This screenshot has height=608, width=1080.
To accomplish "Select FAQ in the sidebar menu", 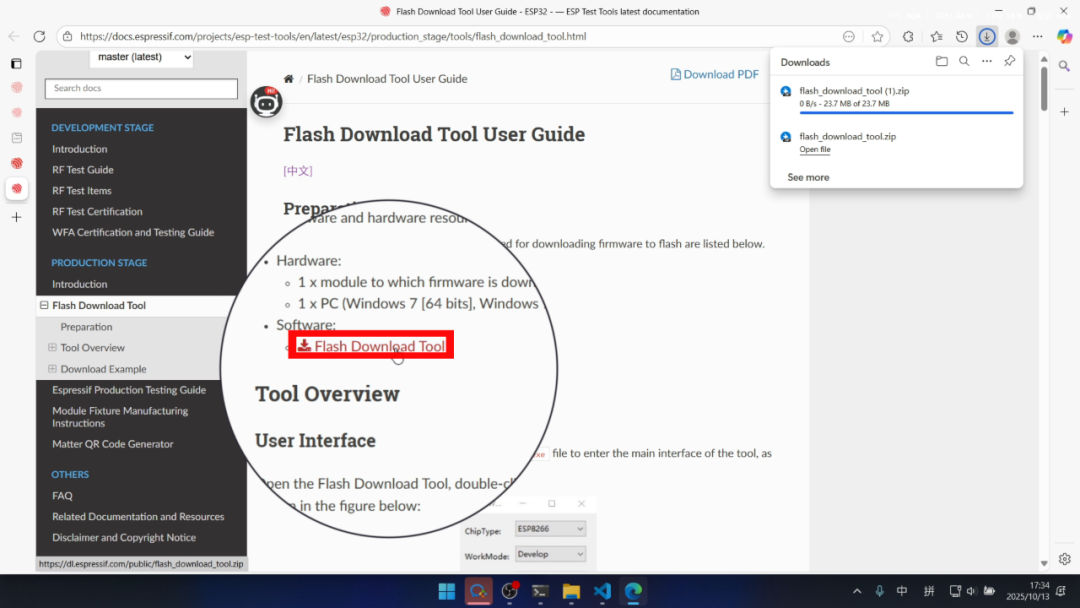I will click(62, 496).
